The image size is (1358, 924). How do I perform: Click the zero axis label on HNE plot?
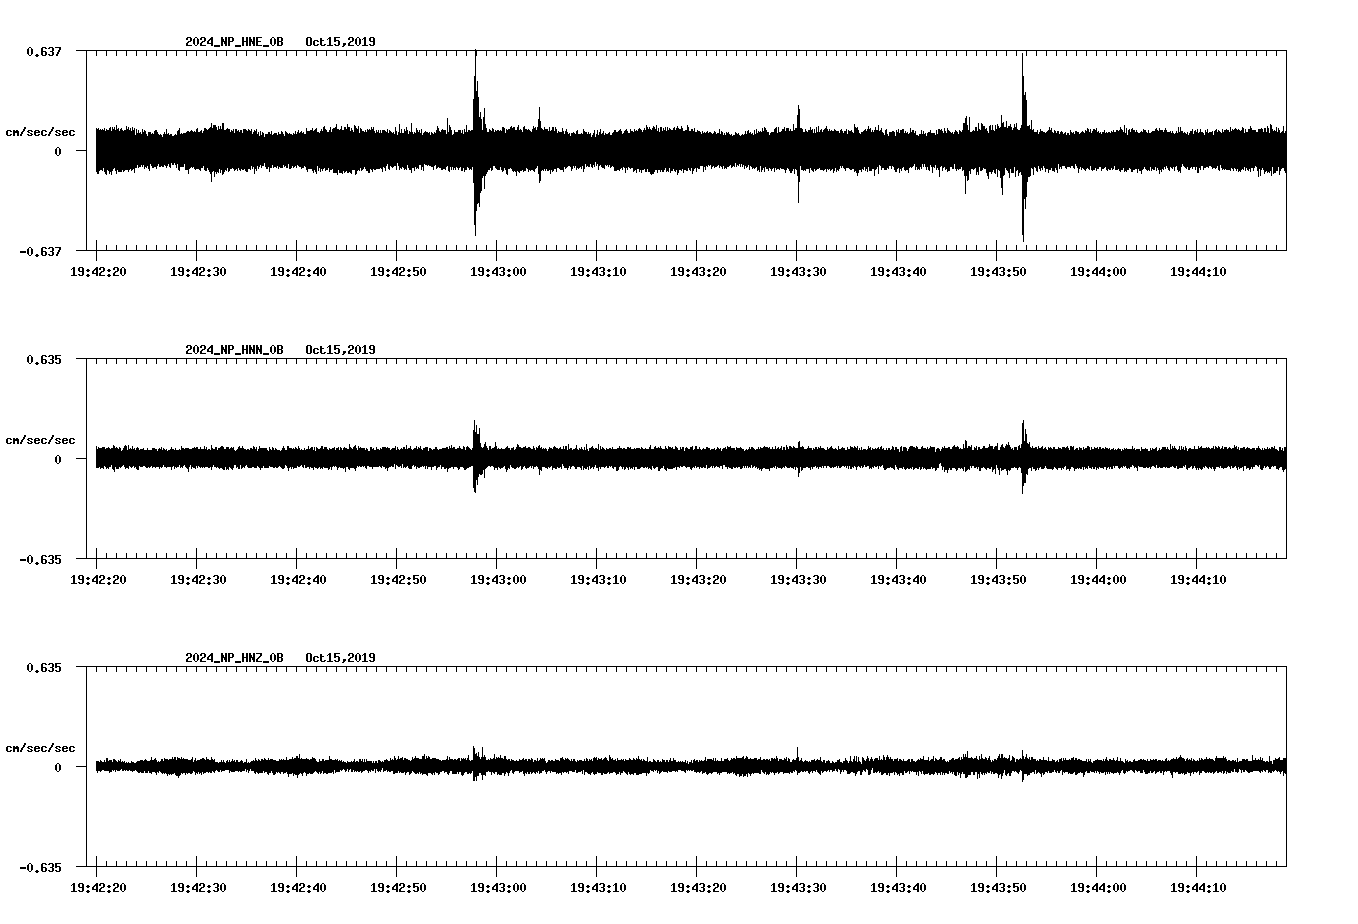click(58, 151)
